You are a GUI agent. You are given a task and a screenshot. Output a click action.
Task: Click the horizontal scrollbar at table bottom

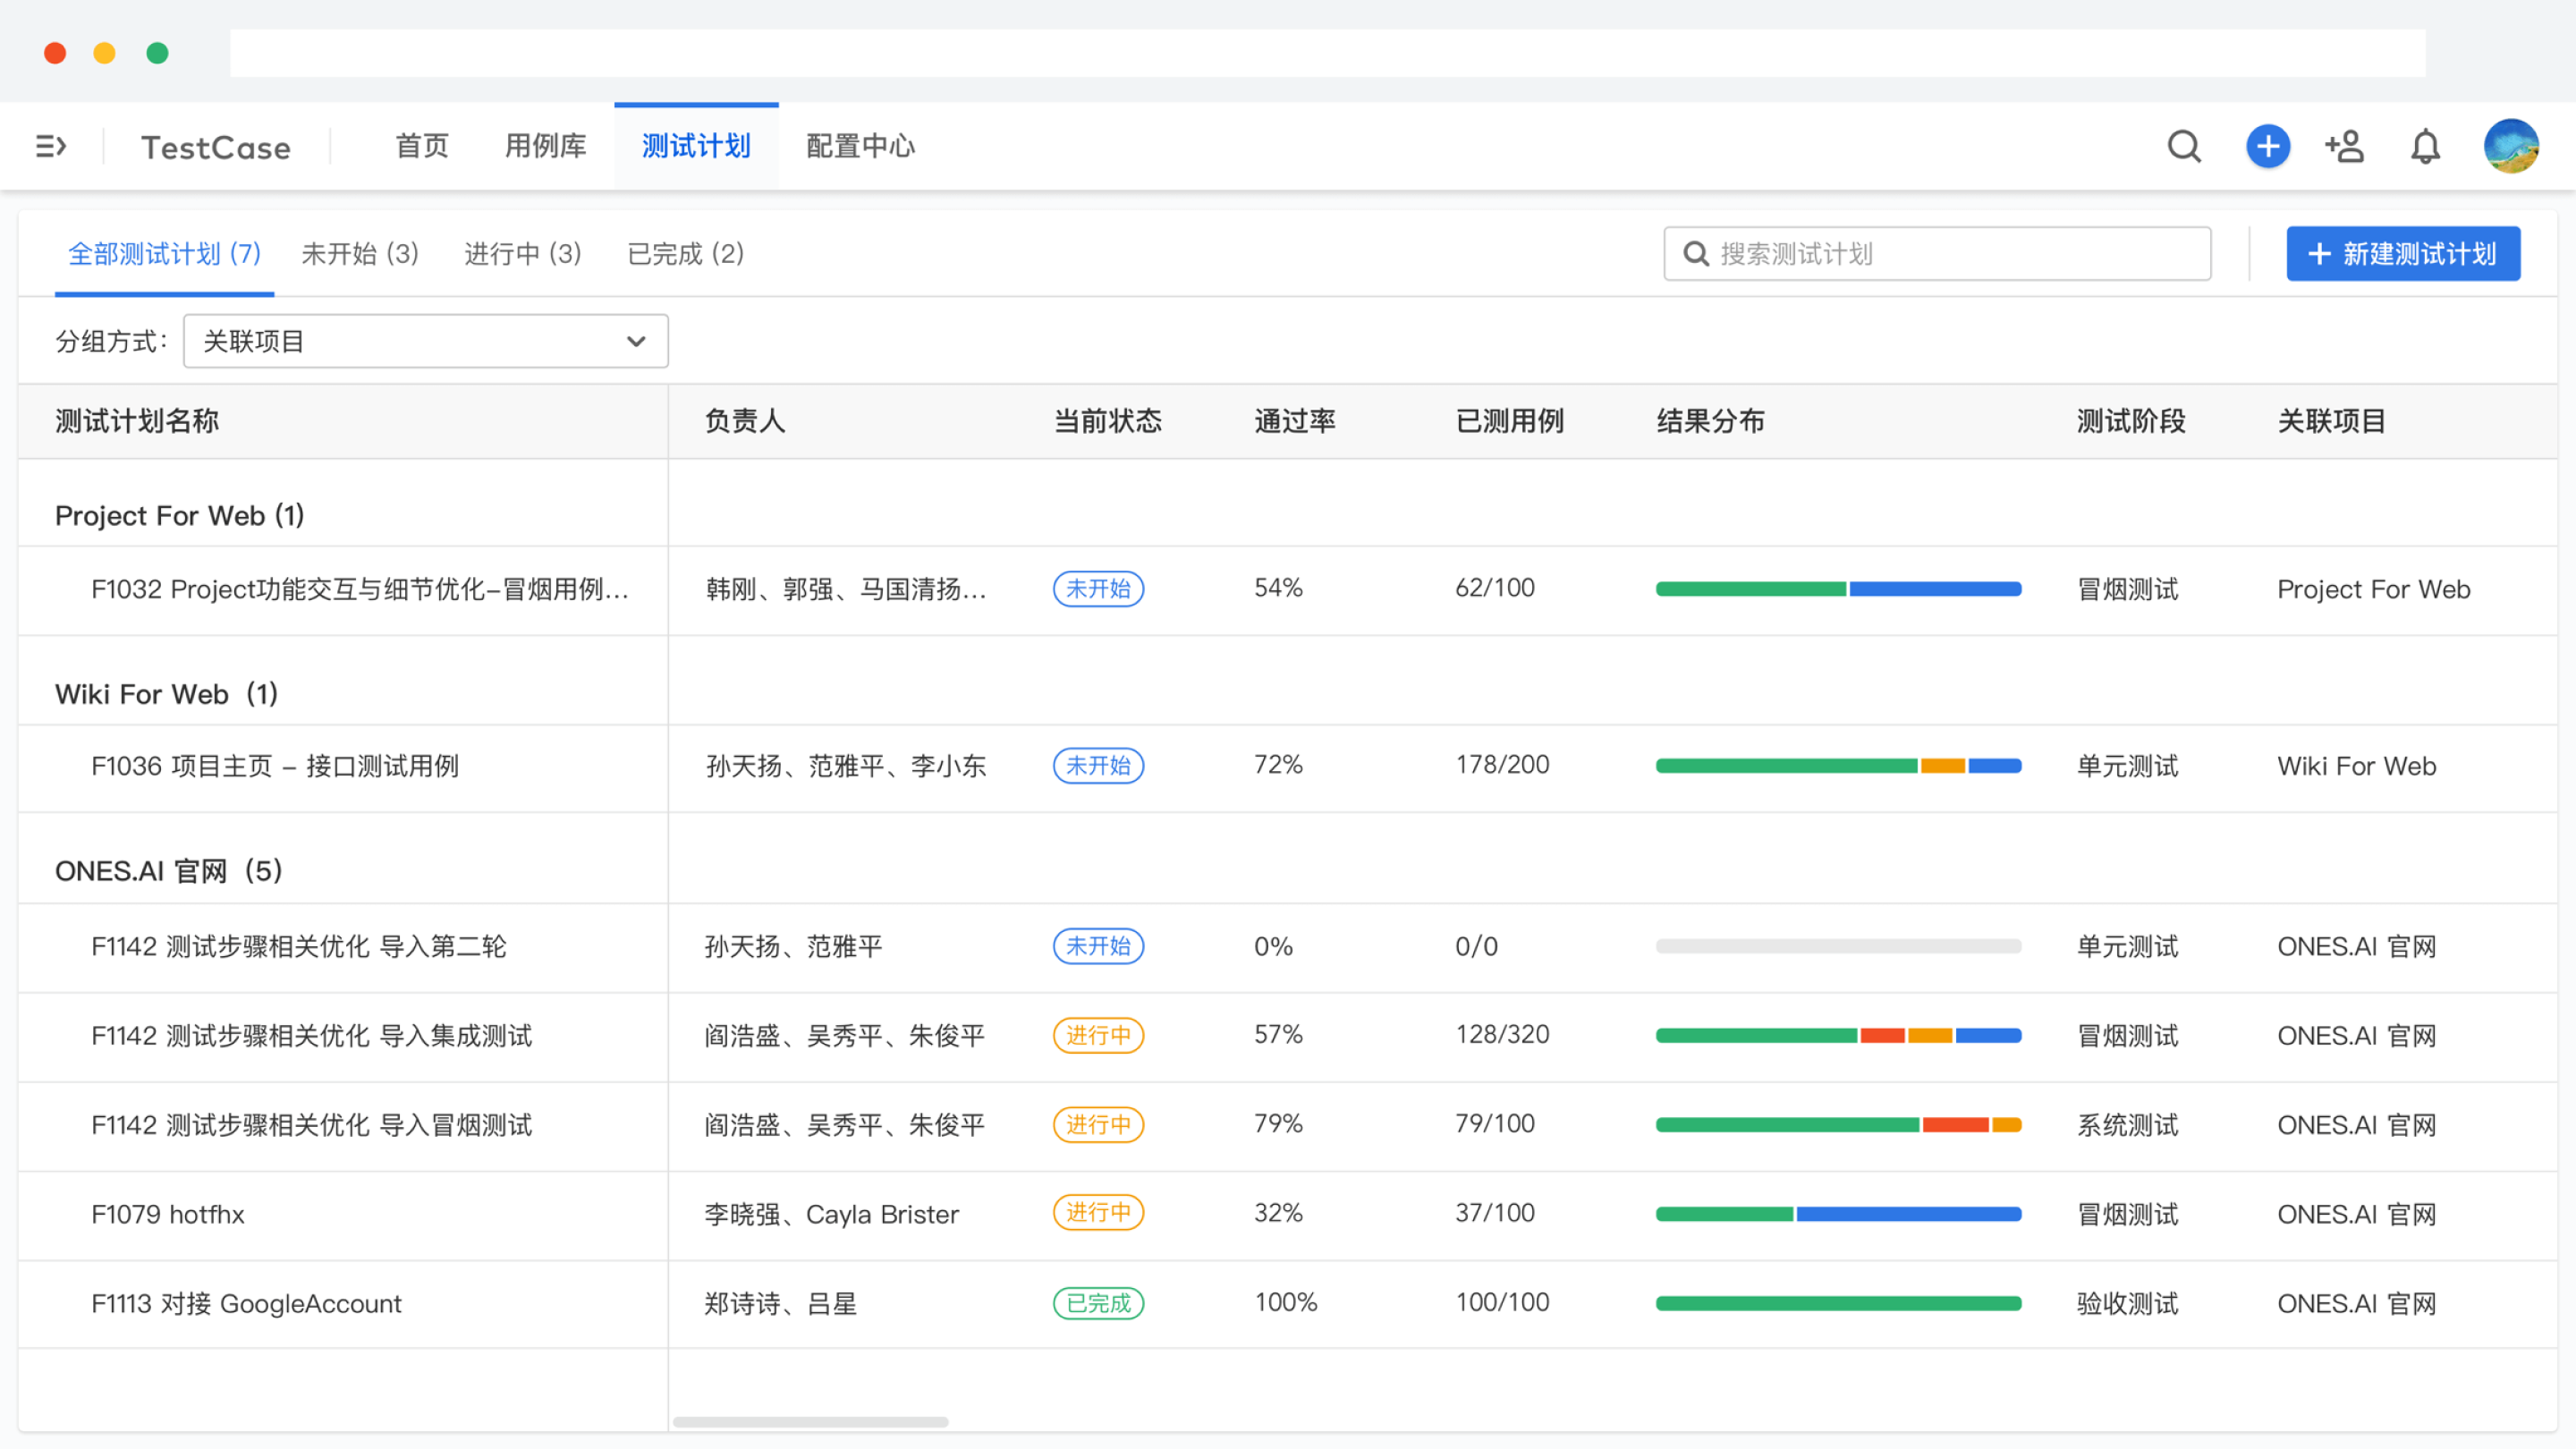click(810, 1421)
